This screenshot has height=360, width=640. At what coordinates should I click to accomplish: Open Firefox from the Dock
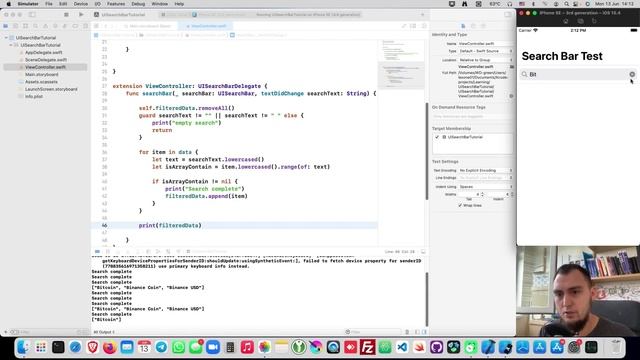coord(109,347)
